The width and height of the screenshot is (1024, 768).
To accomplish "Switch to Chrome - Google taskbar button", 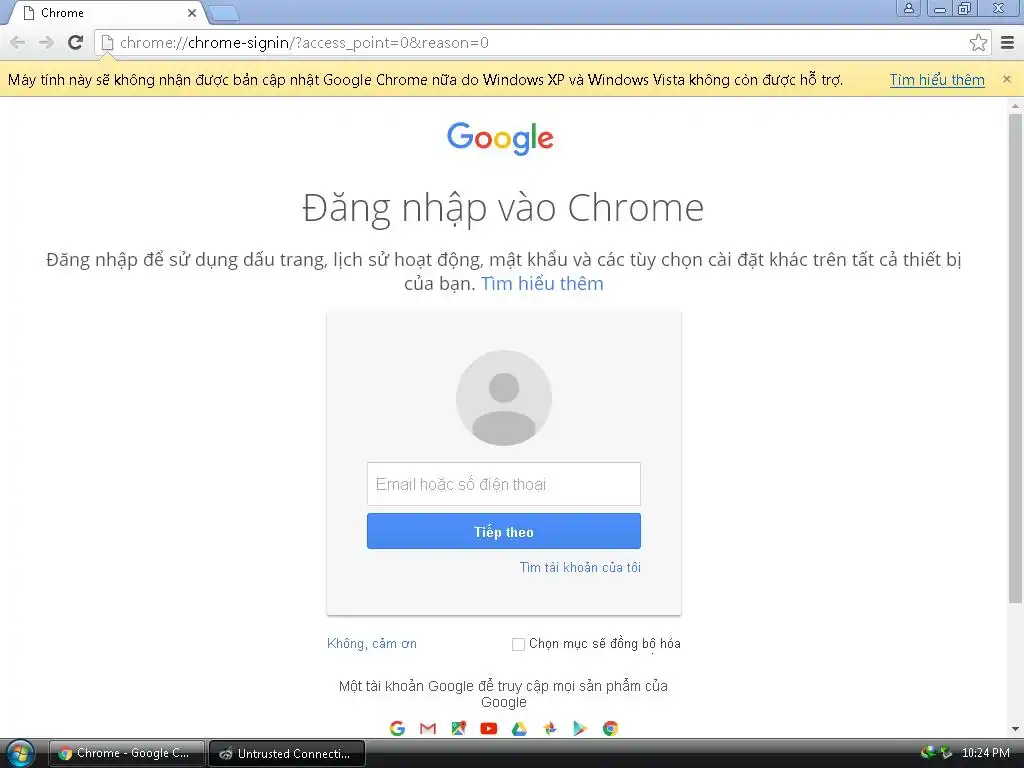I will tap(127, 754).
